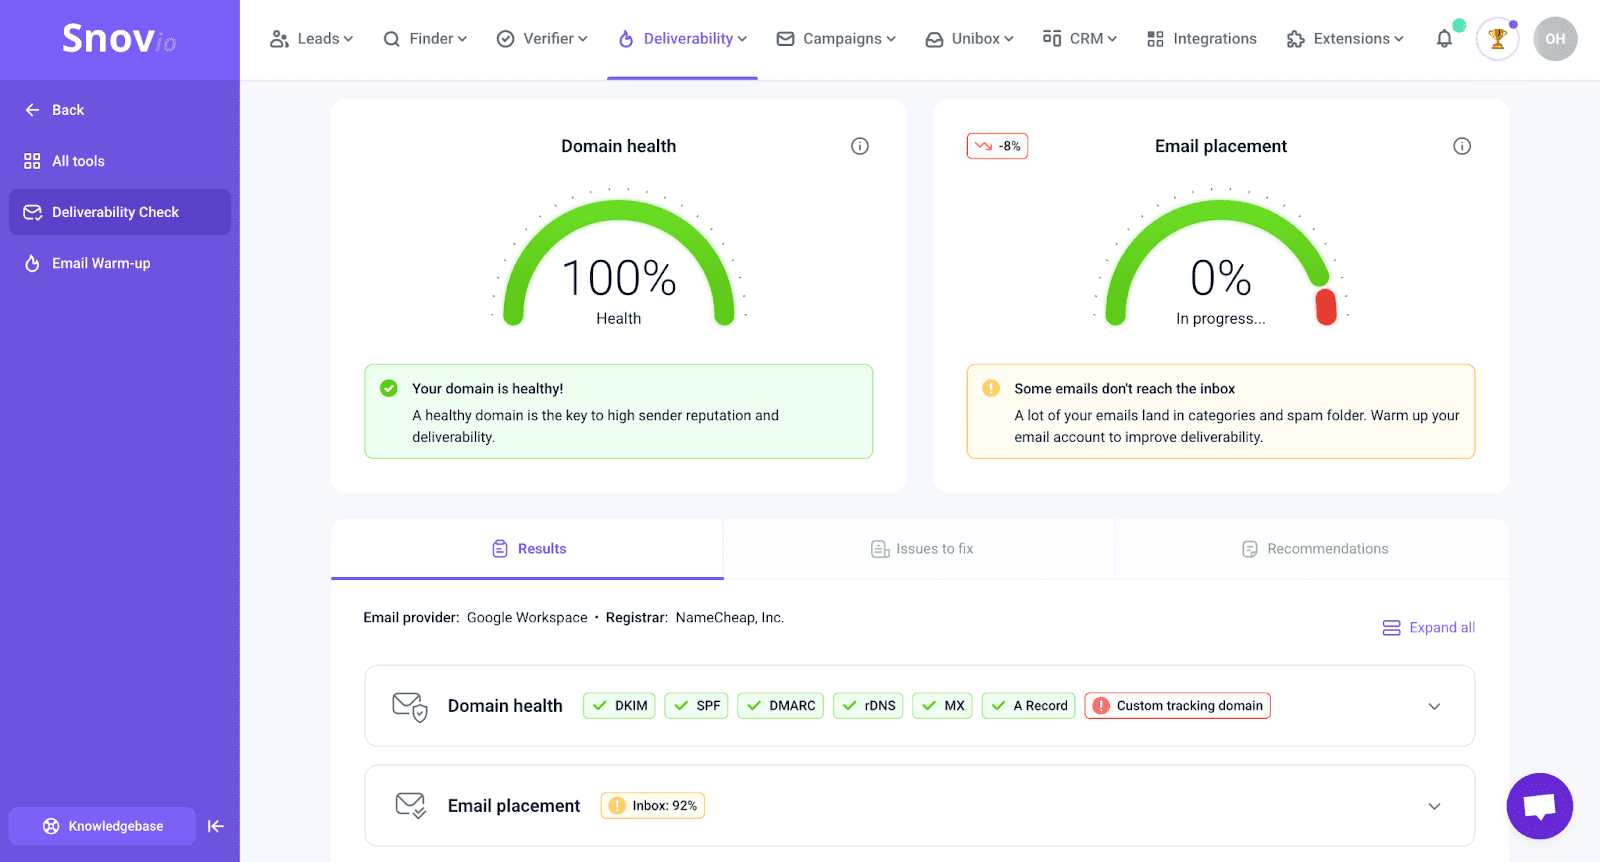This screenshot has height=862, width=1600.
Task: Expand the Domain health results row
Action: pyautogui.click(x=1434, y=706)
